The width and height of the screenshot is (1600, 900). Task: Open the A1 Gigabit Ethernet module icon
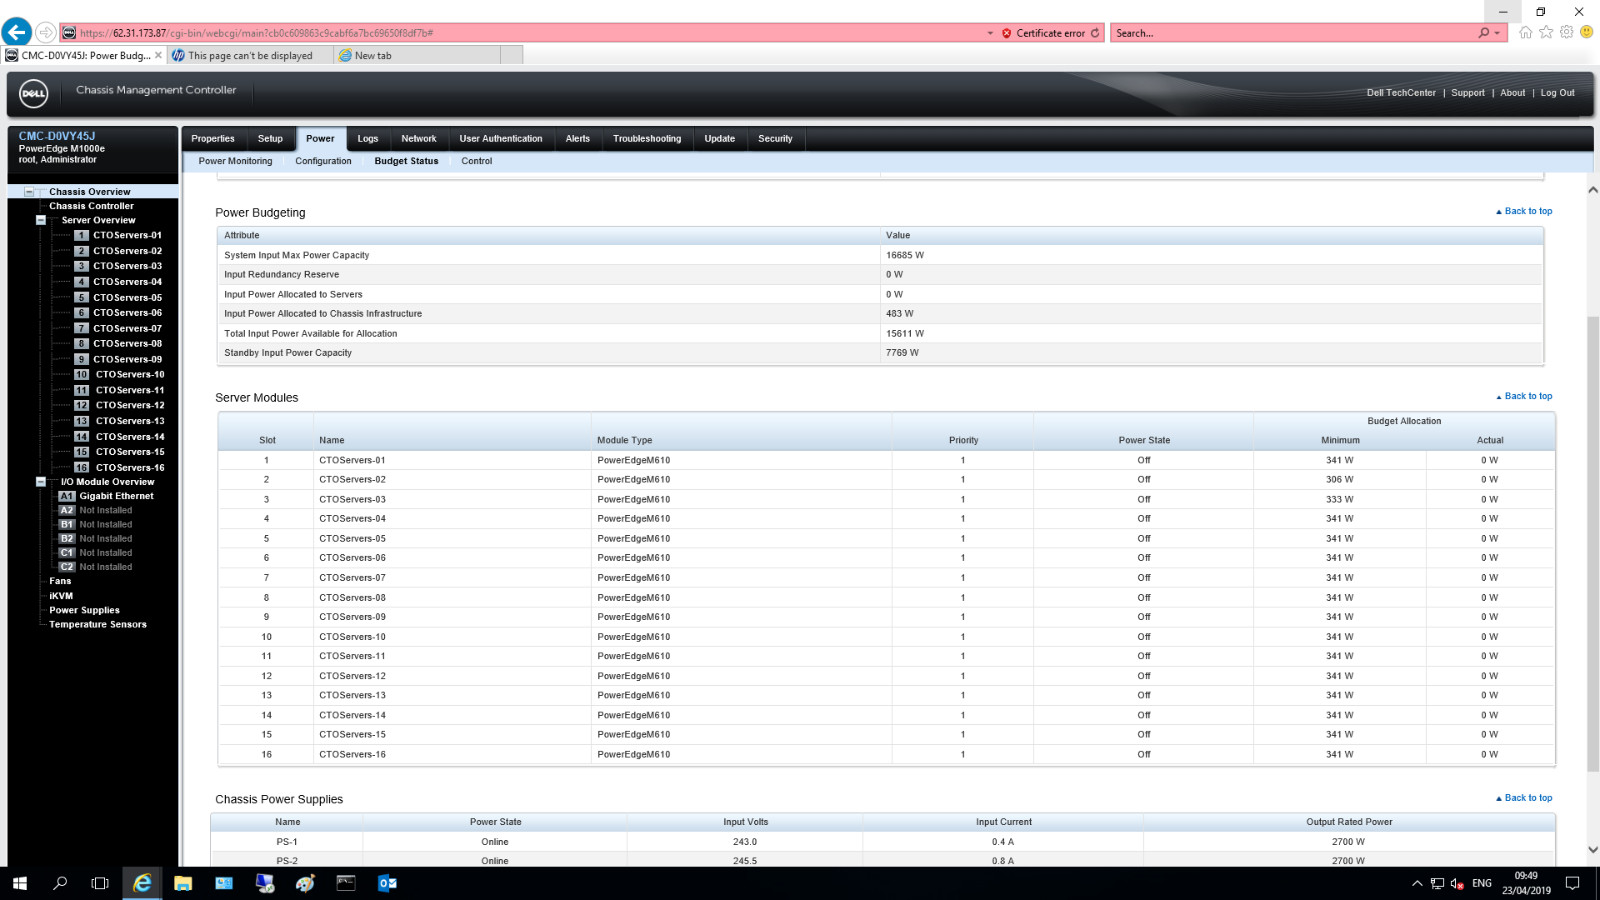tap(66, 496)
